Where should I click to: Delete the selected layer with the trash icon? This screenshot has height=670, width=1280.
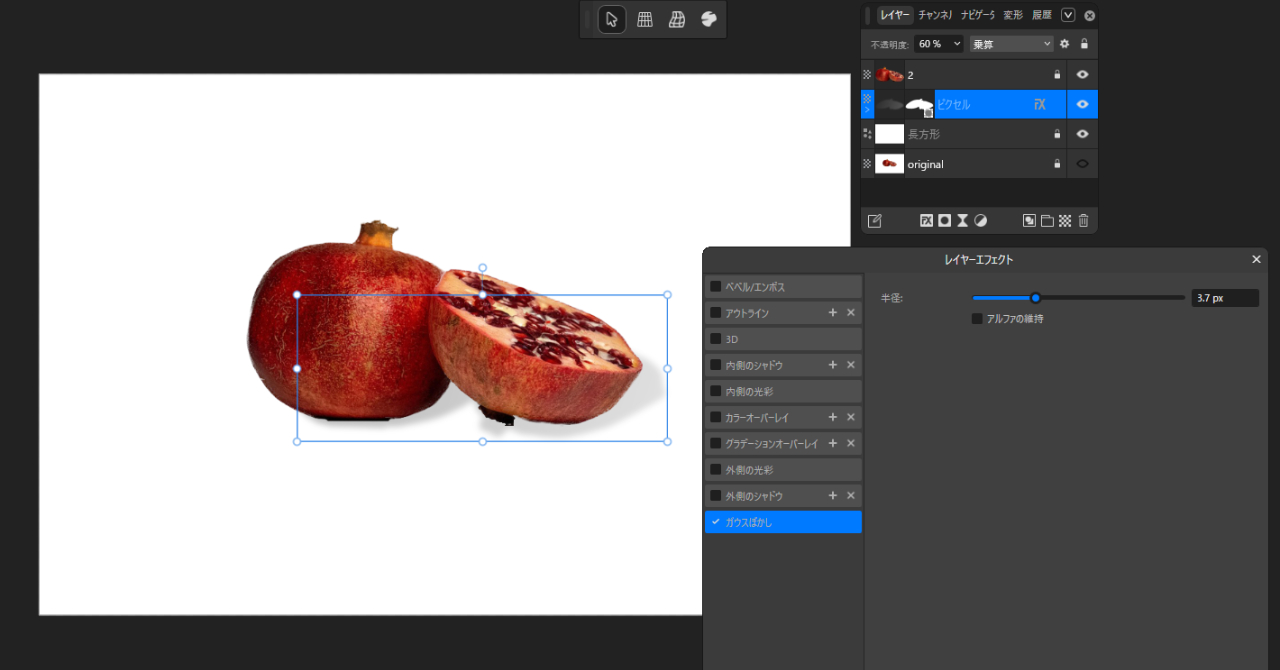[x=1083, y=221]
